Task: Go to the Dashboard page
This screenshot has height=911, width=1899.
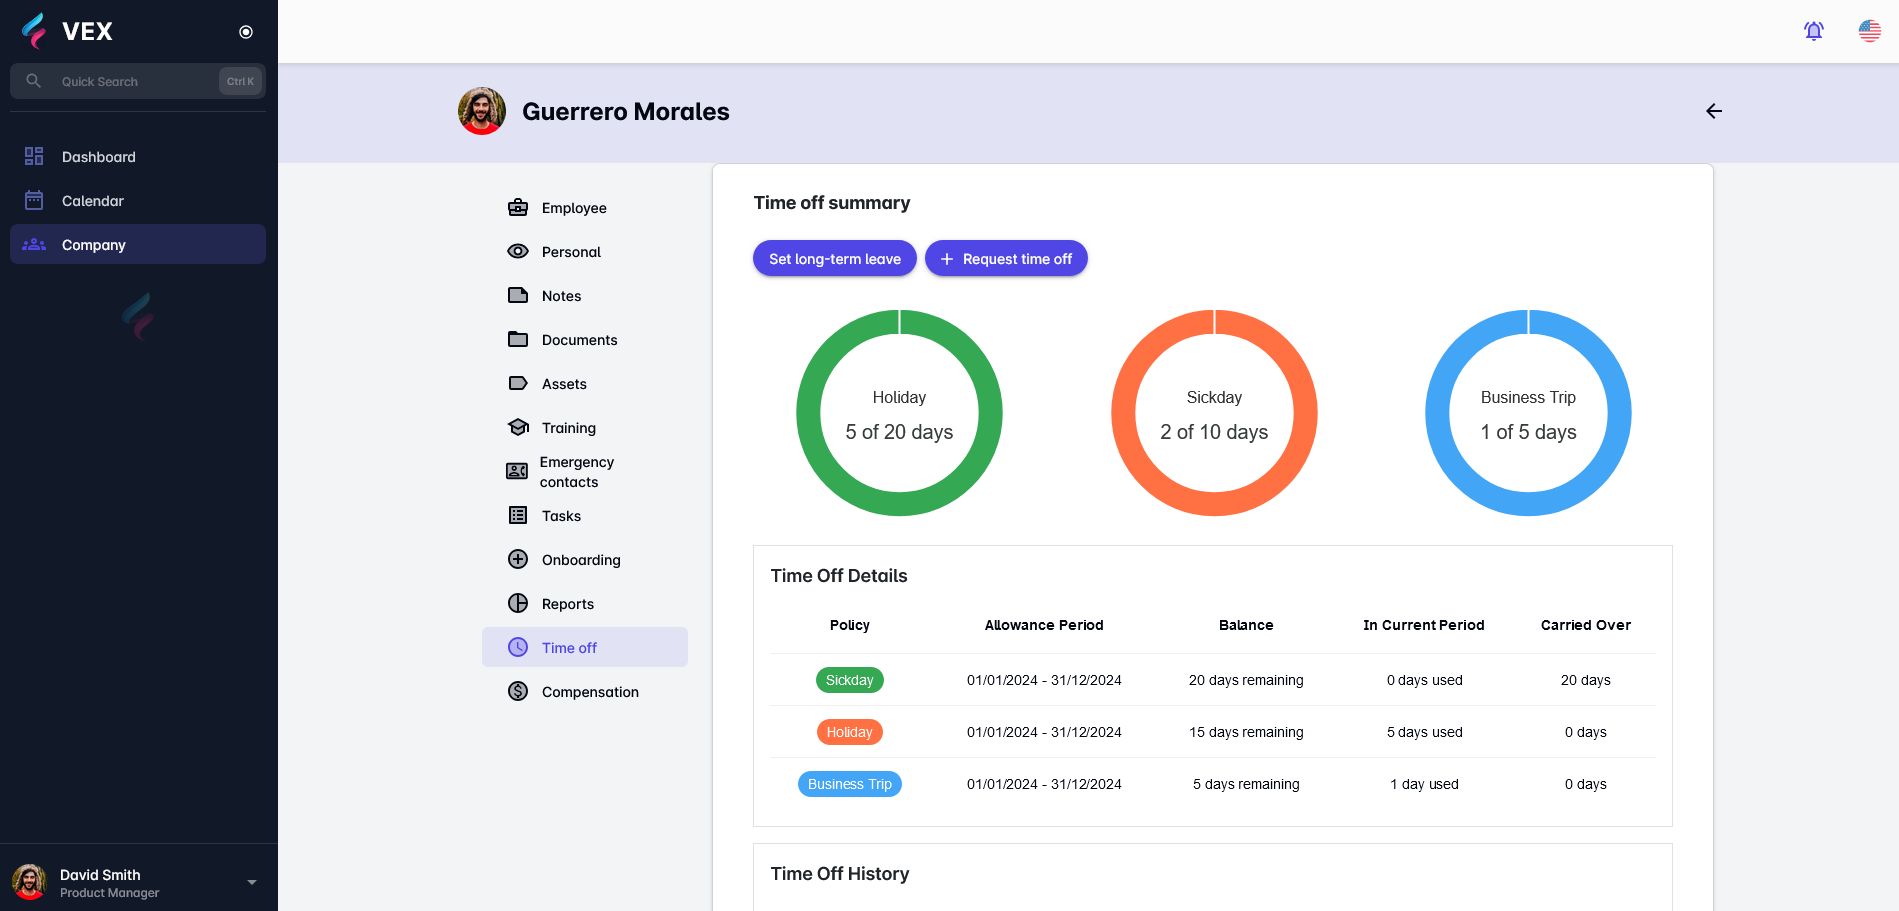Action: click(98, 157)
